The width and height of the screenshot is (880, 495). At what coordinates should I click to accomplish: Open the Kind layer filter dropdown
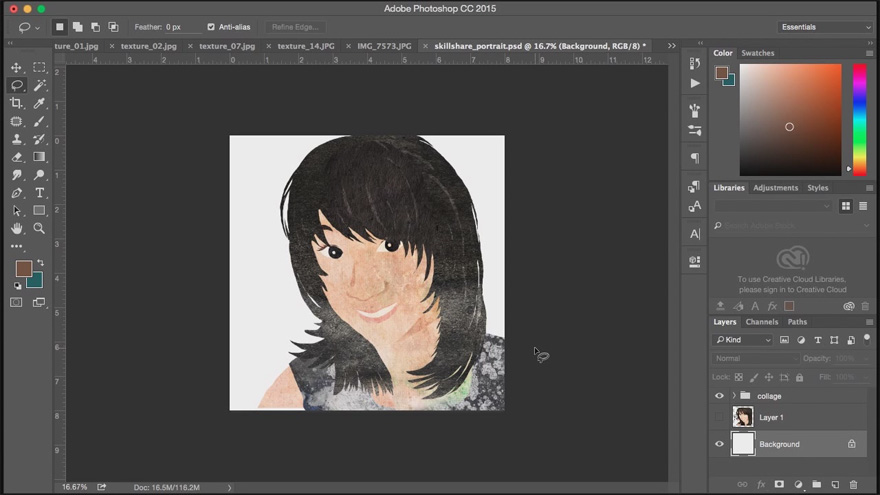(x=744, y=340)
